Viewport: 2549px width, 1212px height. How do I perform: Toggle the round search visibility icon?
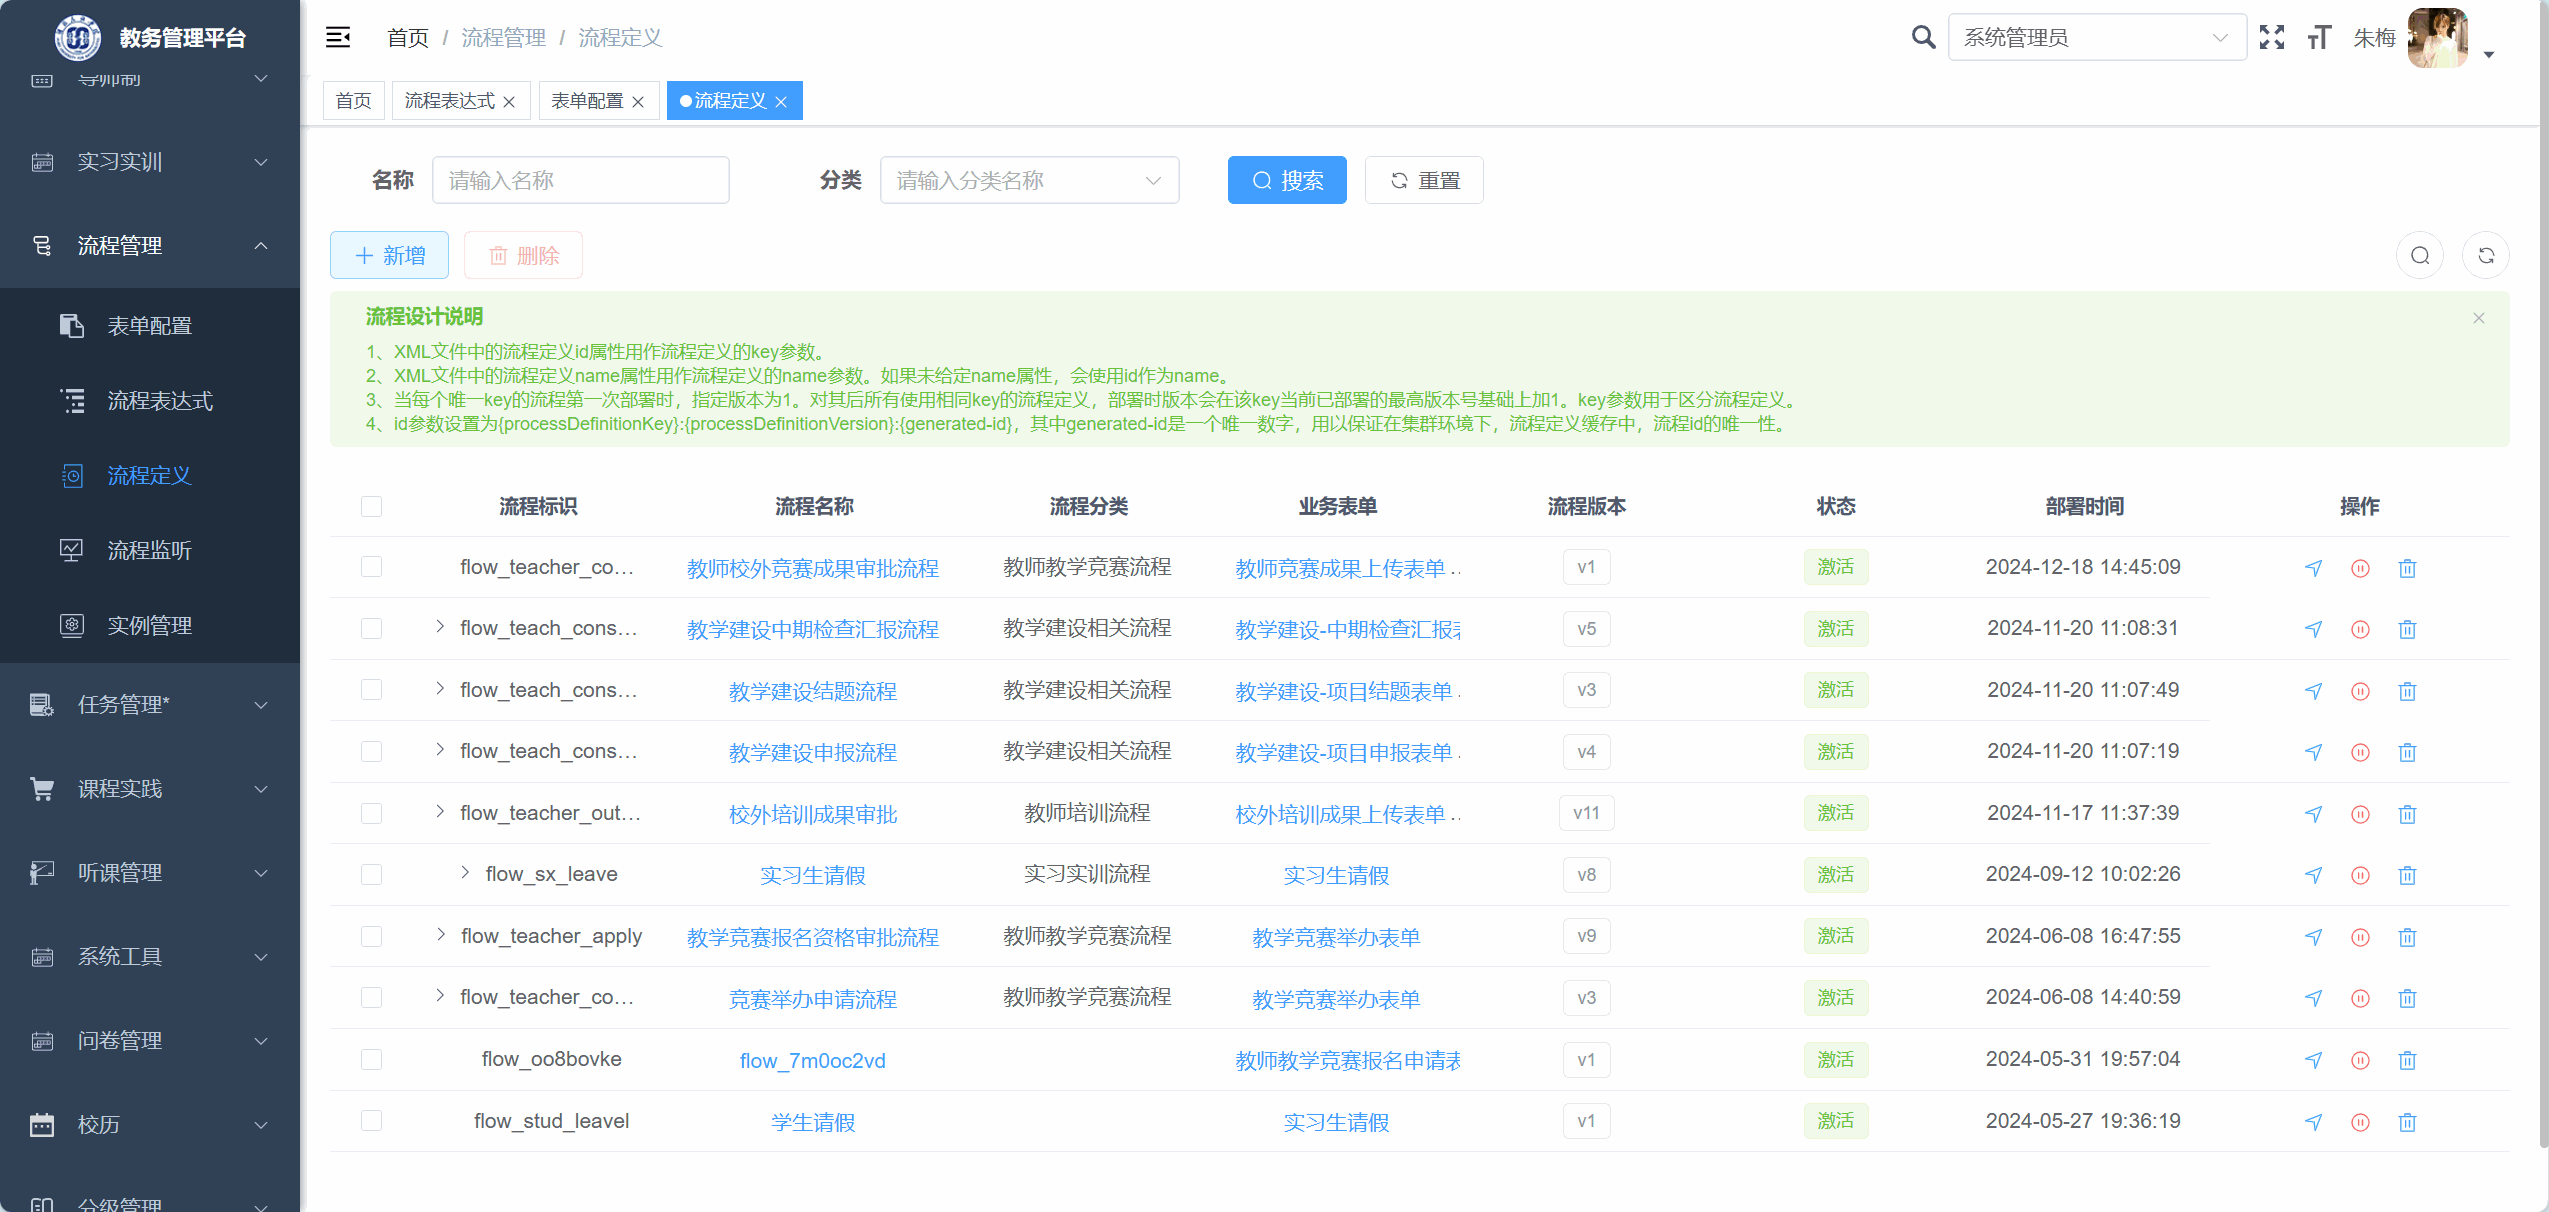2419,256
